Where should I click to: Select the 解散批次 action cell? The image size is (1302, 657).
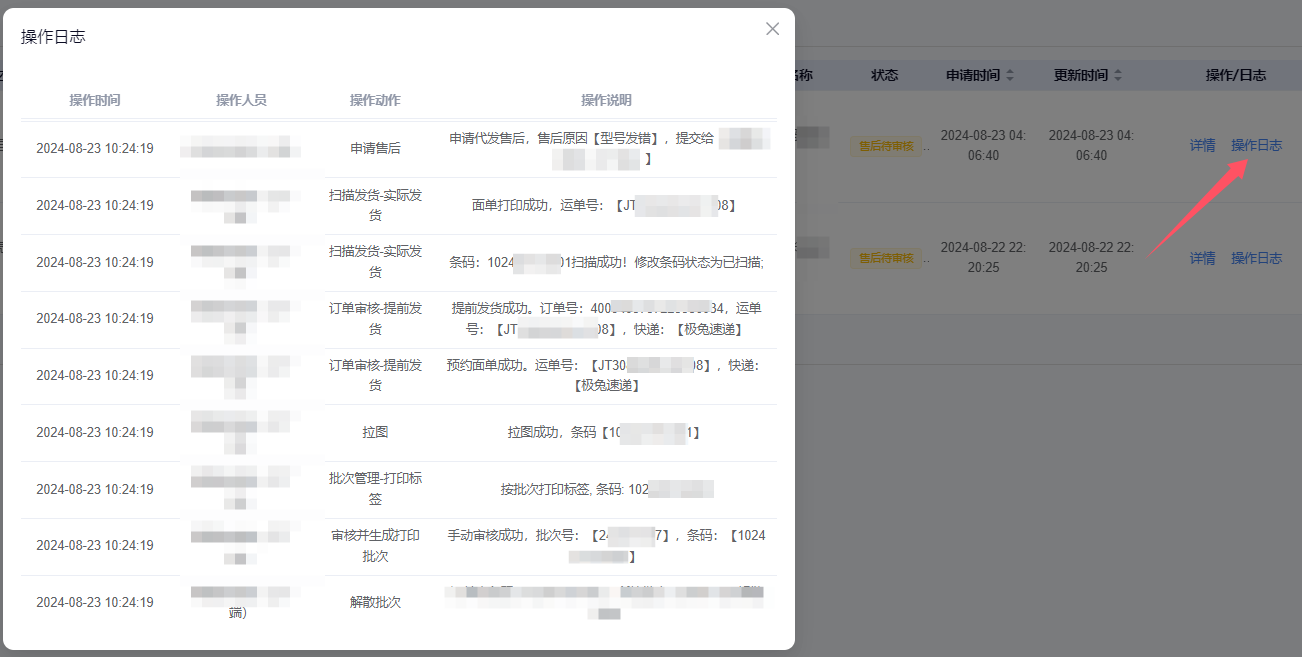[x=375, y=602]
